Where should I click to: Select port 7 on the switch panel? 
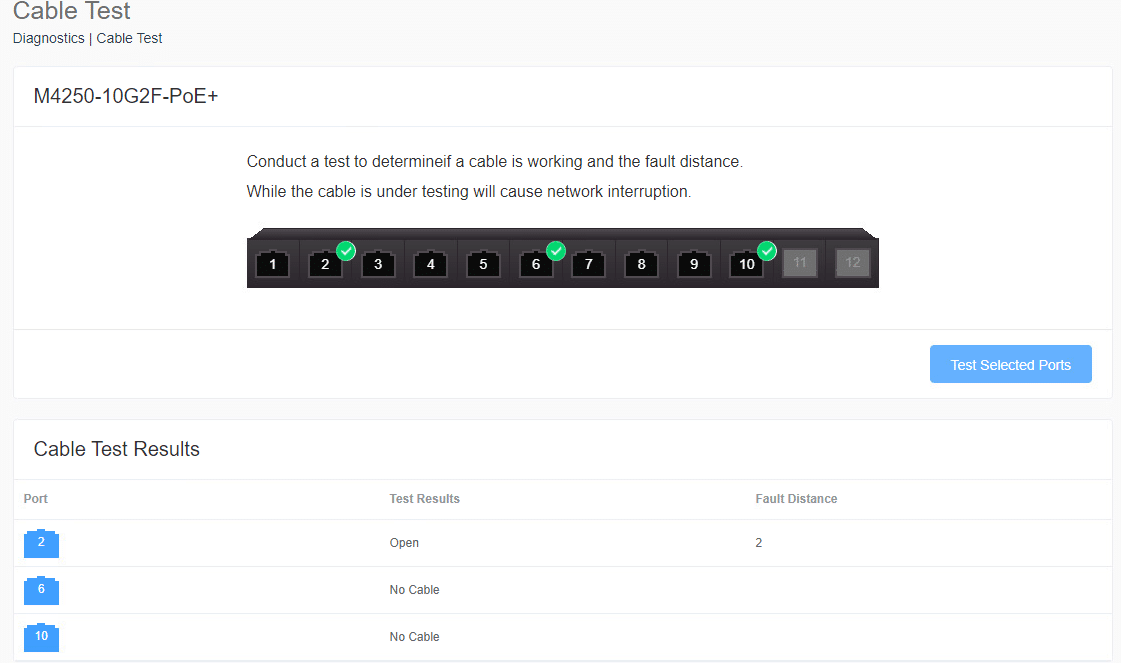pyautogui.click(x=588, y=263)
